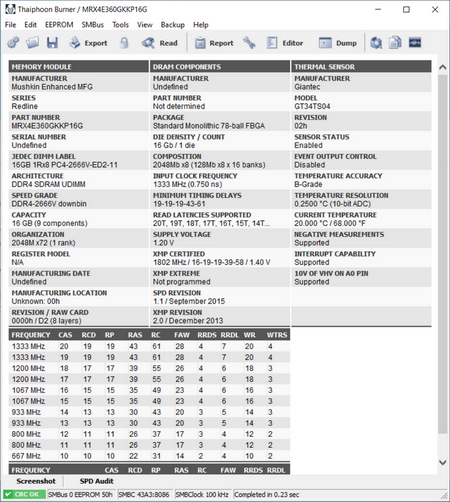Click the Dump toolbar button

pos(338,43)
